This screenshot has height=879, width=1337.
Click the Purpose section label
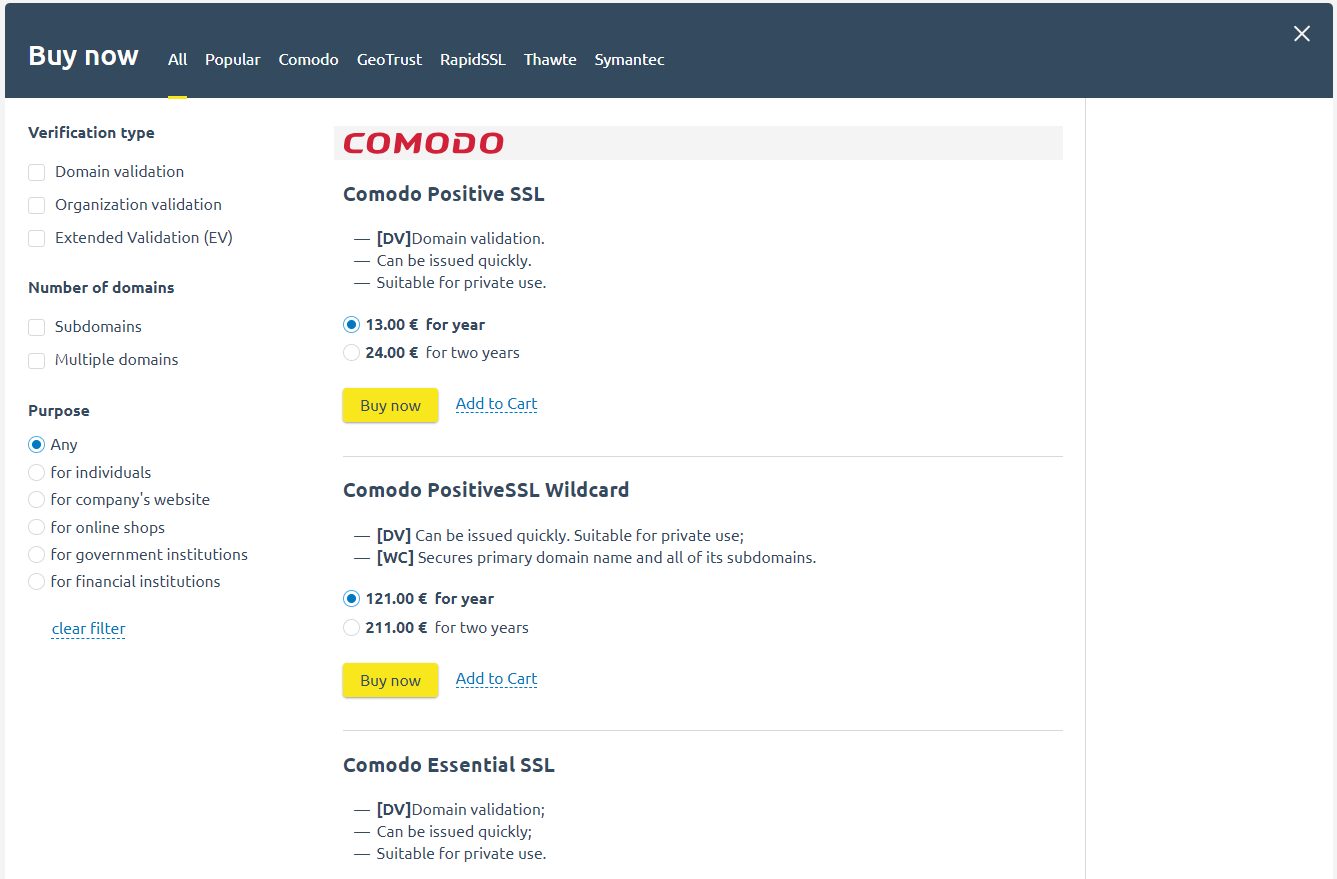click(x=59, y=410)
